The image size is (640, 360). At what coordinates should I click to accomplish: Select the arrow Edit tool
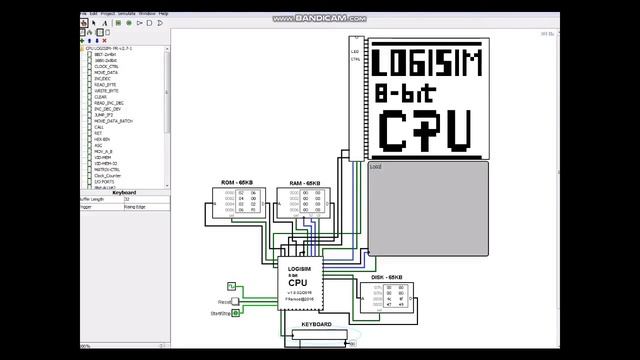coord(94,23)
